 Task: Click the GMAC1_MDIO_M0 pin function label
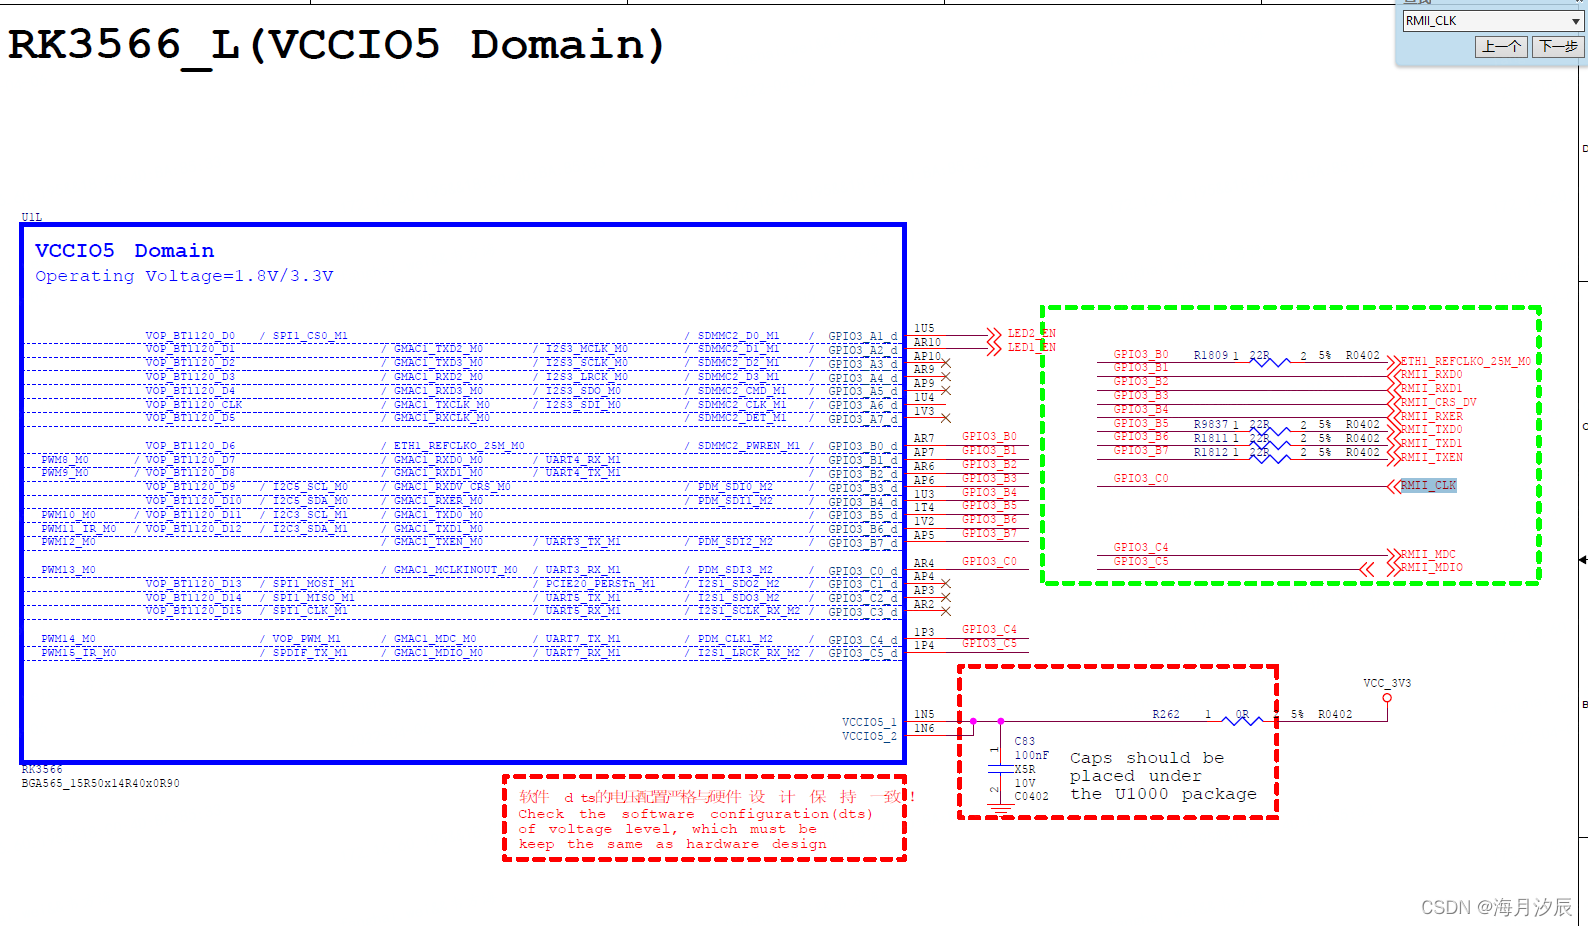pyautogui.click(x=438, y=652)
